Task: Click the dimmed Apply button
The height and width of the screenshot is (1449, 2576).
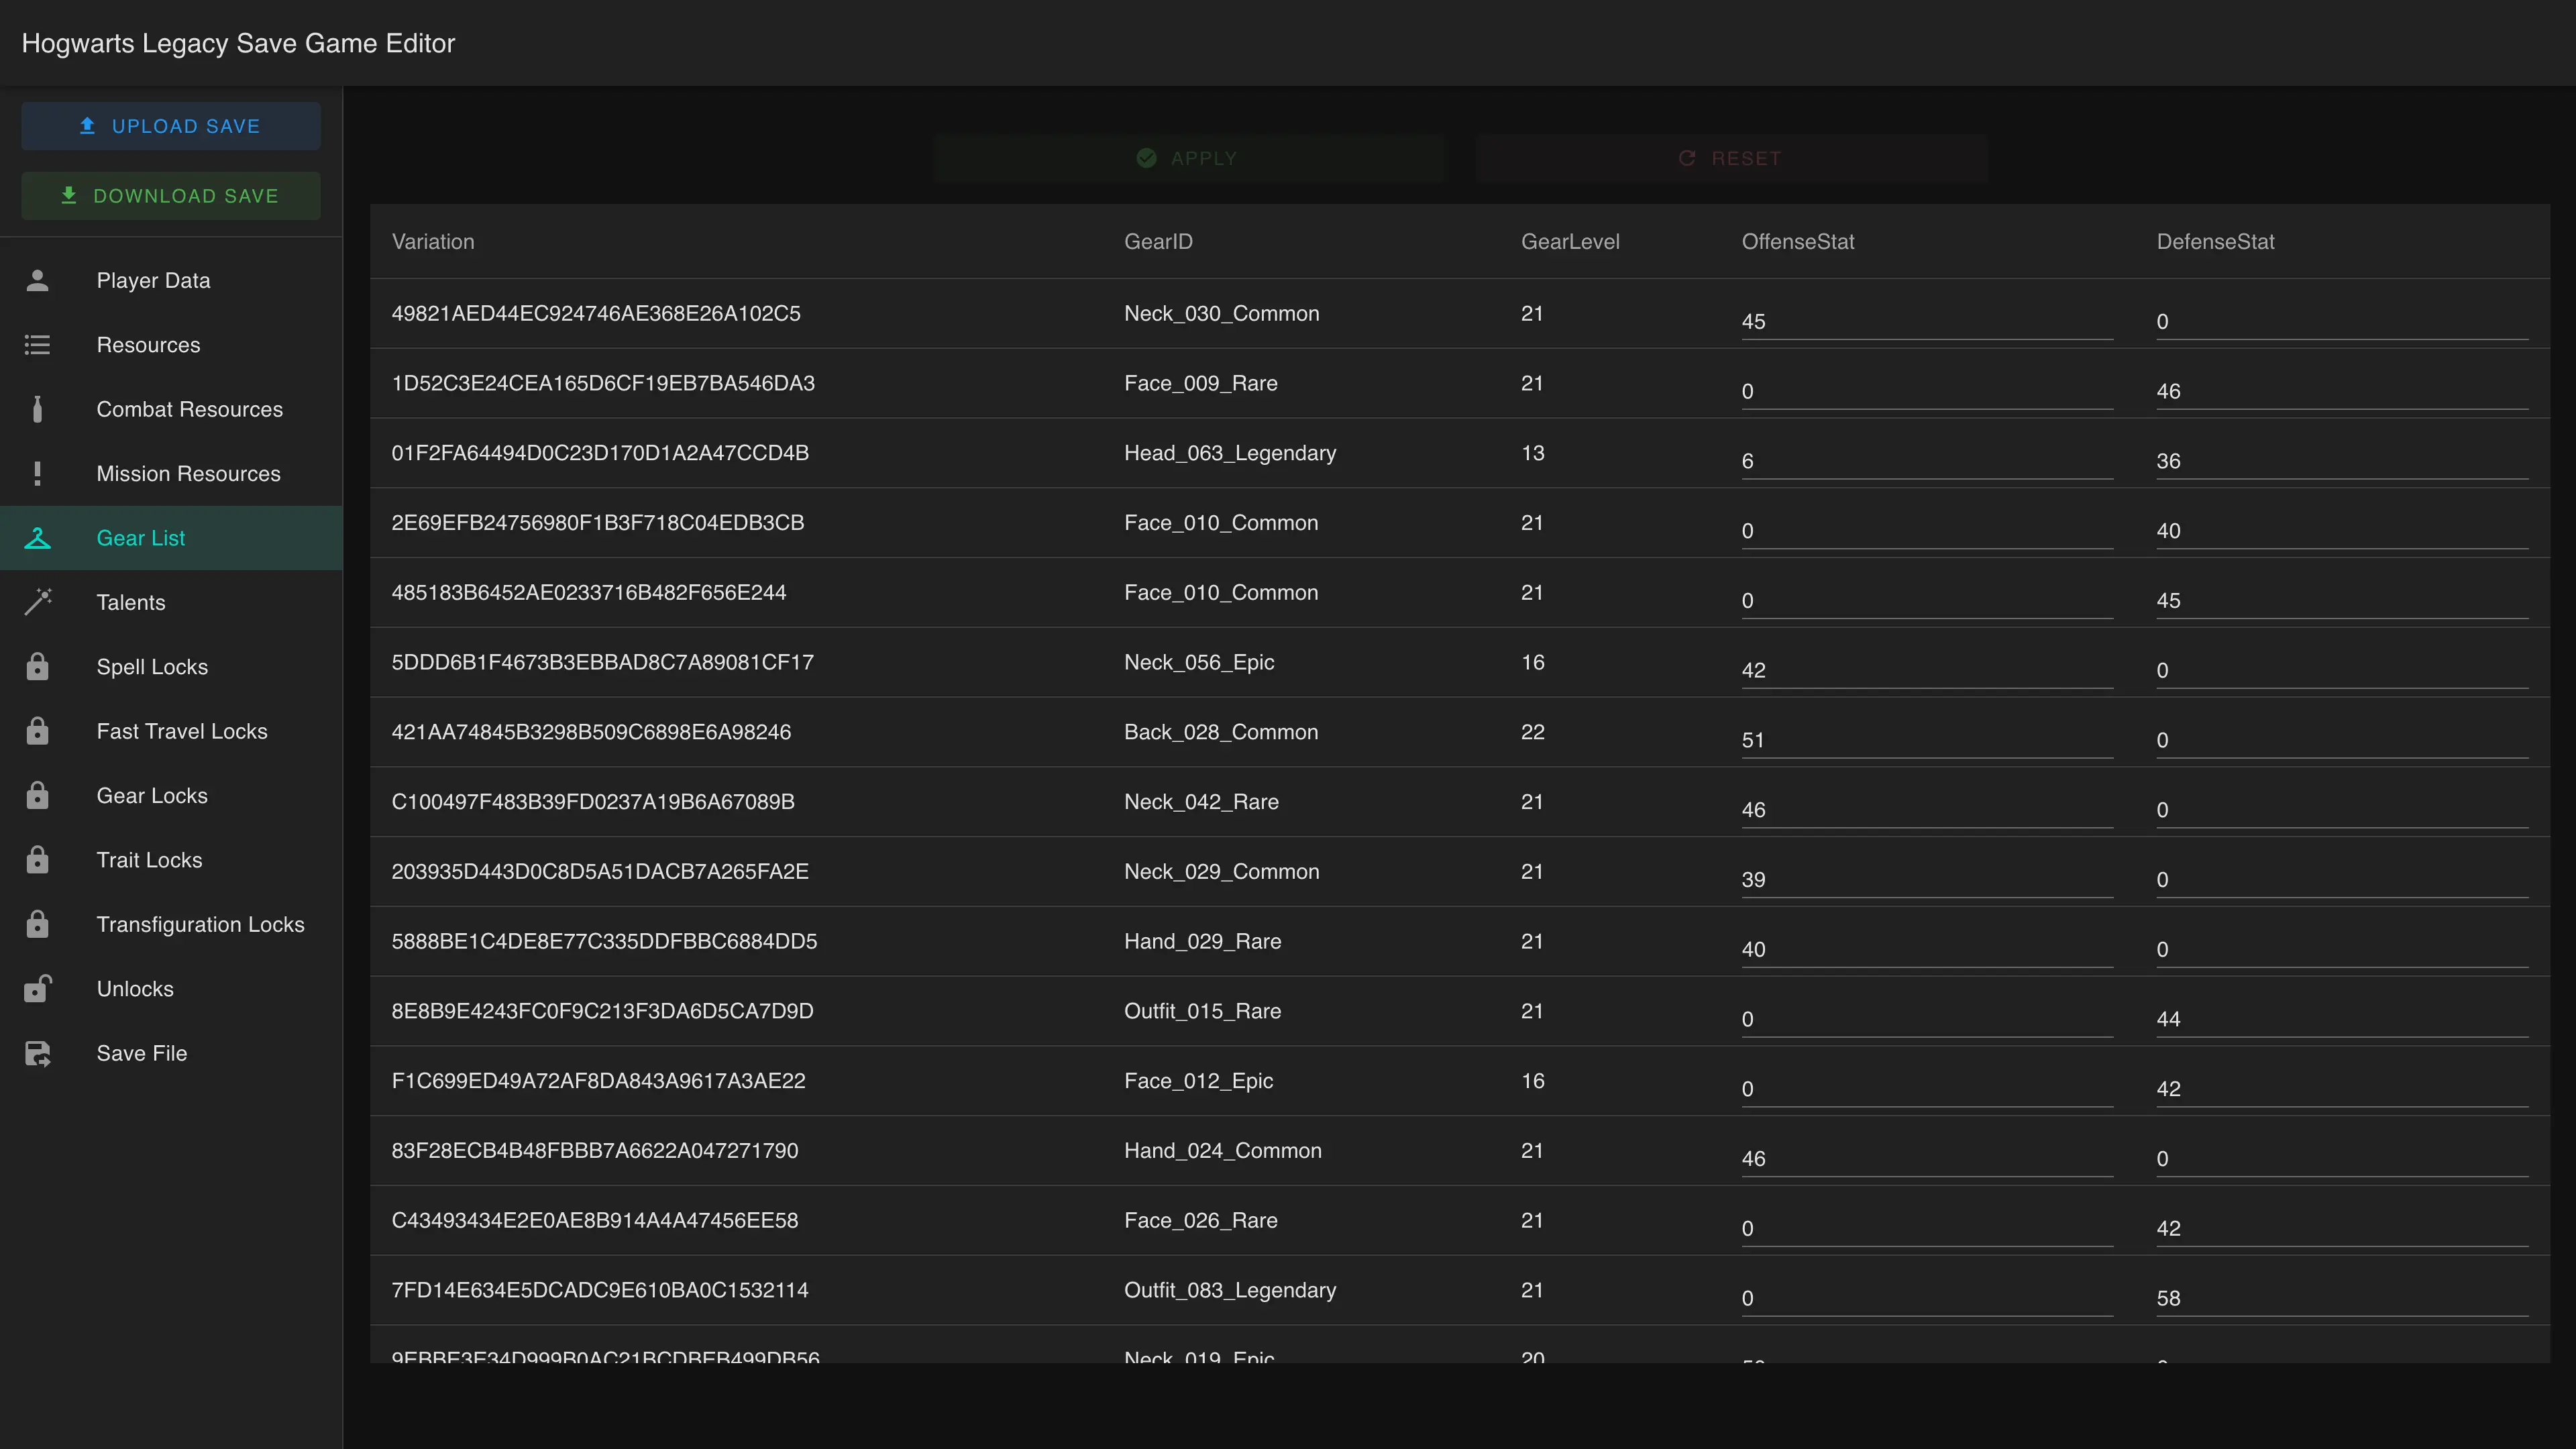Action: 1189,158
